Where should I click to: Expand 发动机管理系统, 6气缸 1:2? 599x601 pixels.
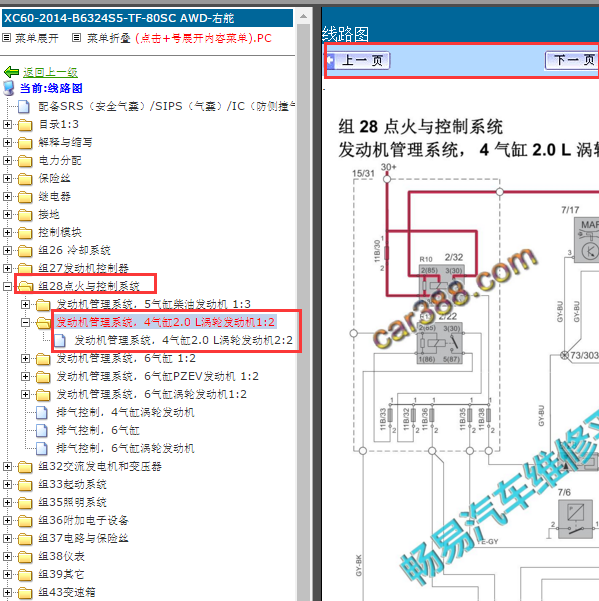pyautogui.click(x=25, y=358)
